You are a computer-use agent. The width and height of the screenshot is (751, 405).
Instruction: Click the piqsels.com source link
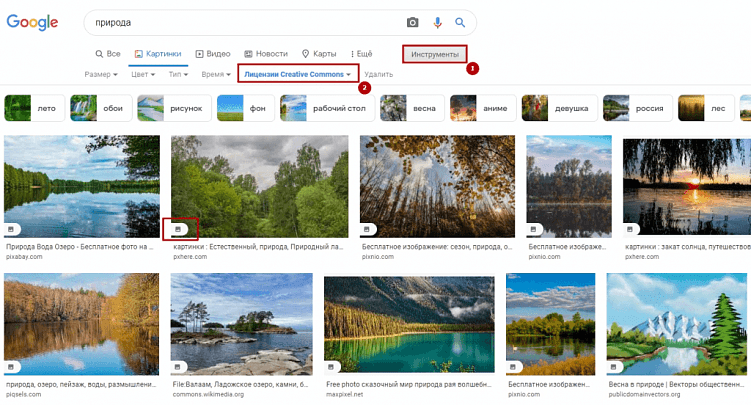[23, 394]
